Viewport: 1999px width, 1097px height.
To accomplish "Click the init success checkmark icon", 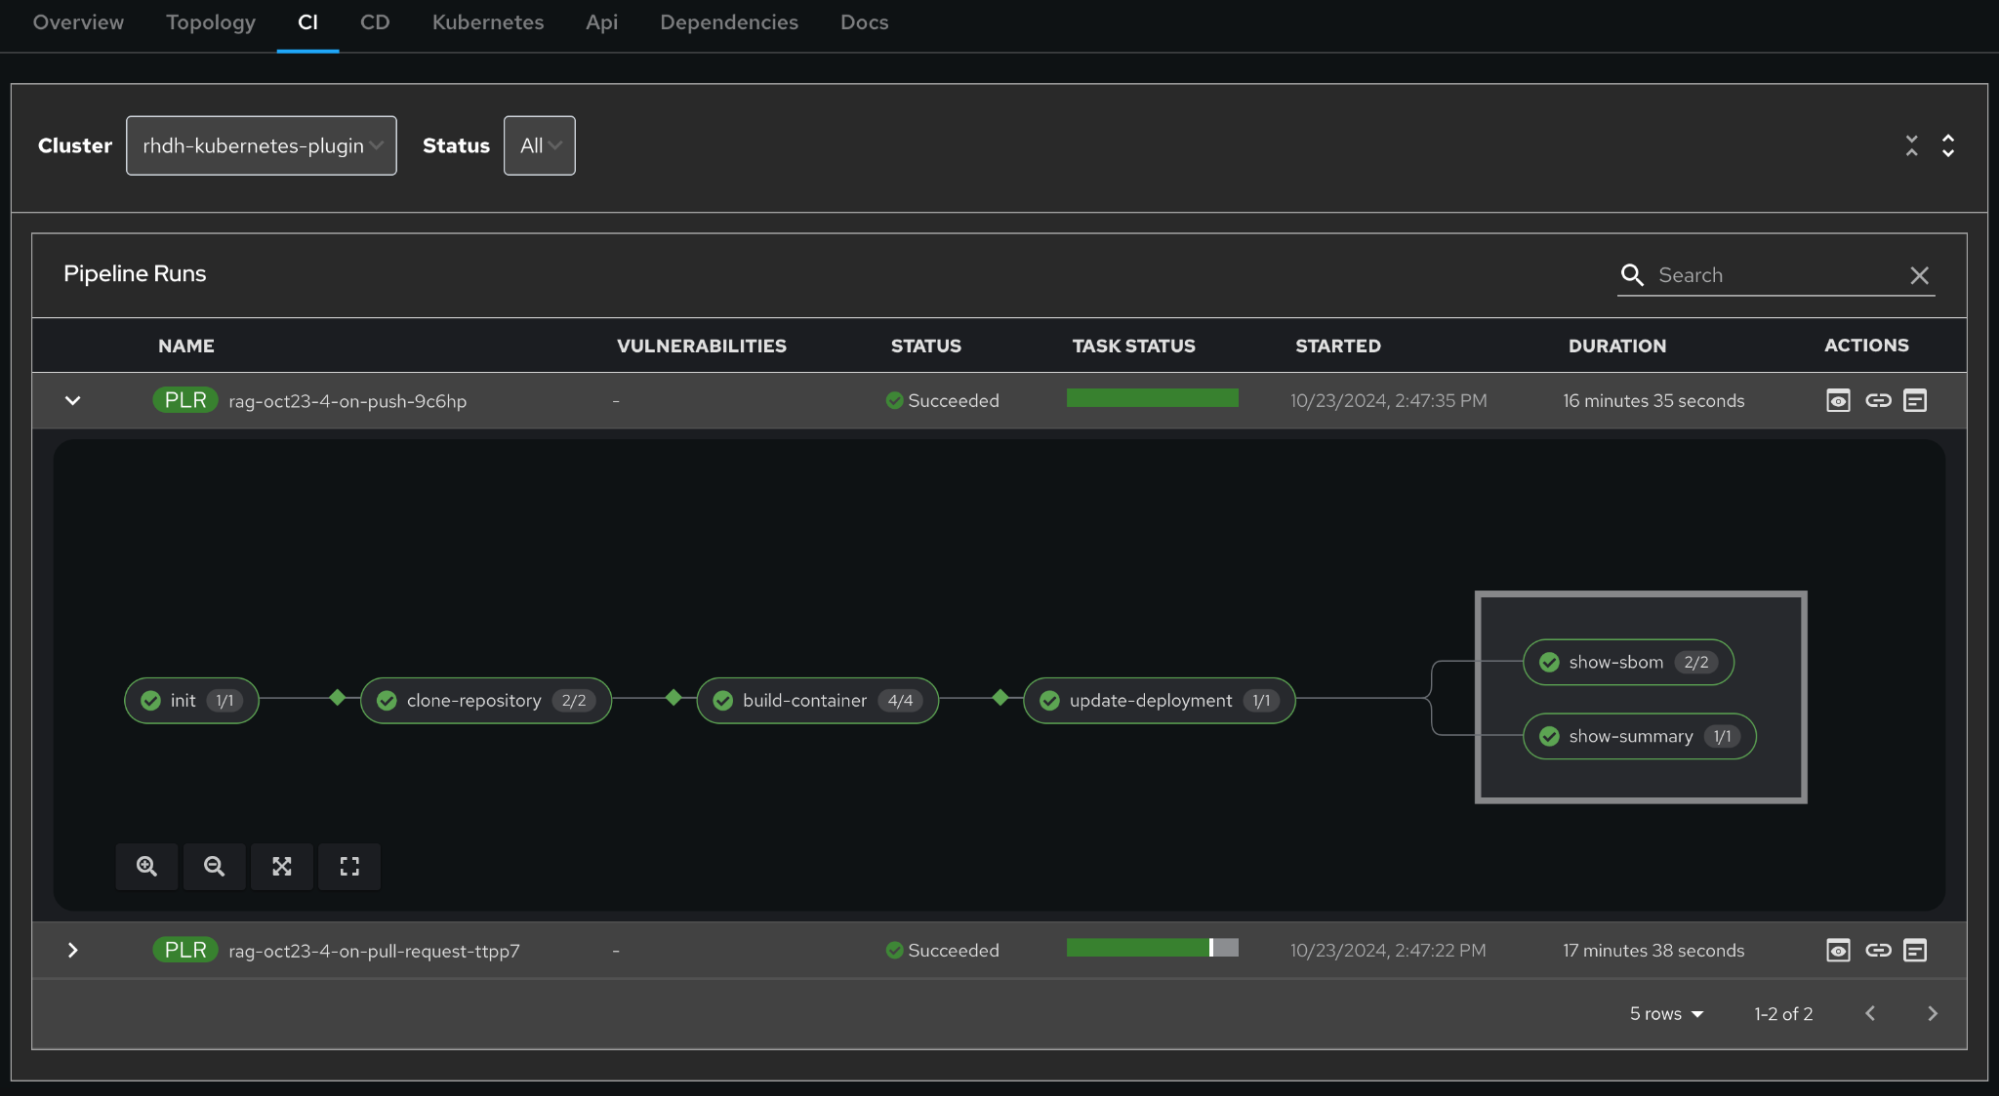I will (151, 701).
